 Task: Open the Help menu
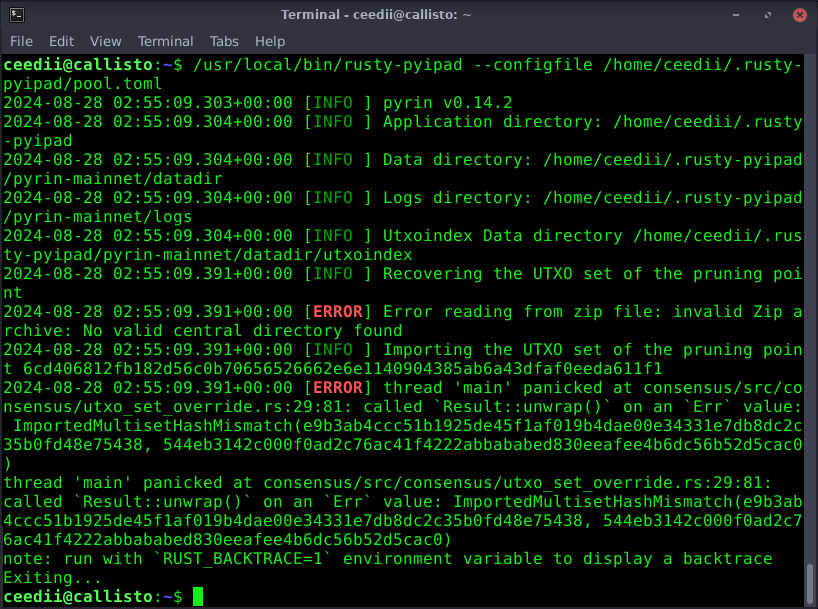point(270,41)
